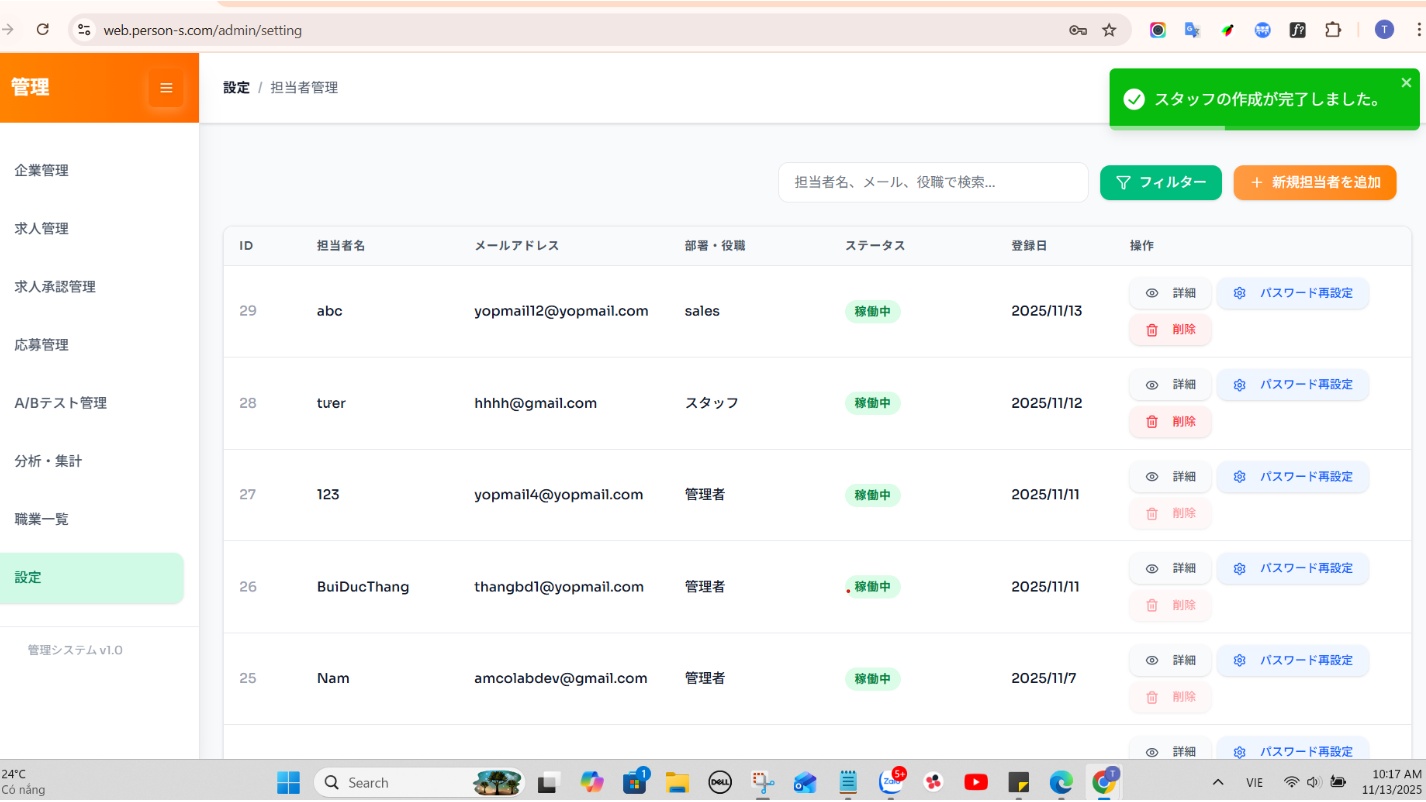Viewport: 1426px width, 802px height.
Task: View 詳細 for staff abc
Action: (x=1170, y=293)
